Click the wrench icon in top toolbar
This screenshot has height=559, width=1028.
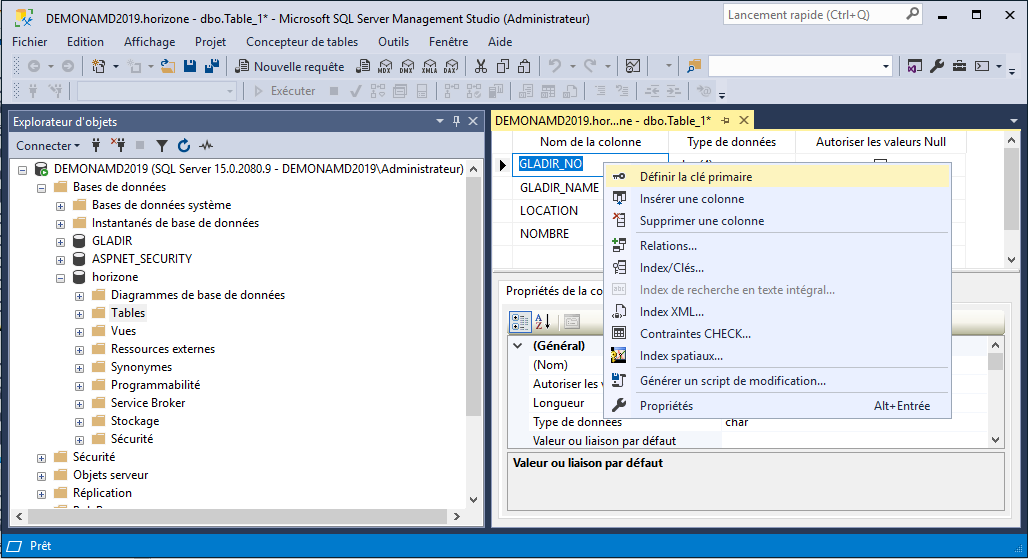click(937, 67)
